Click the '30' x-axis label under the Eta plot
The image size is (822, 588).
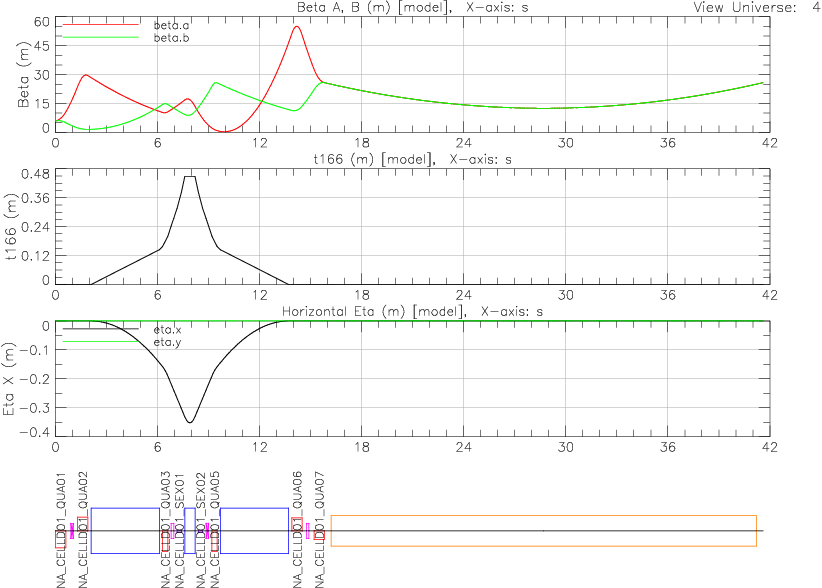(x=566, y=447)
